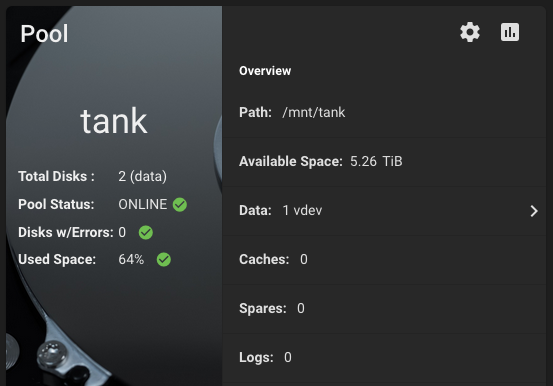This screenshot has width=553, height=386.
Task: Click the Total Disks 2 (data) value
Action: [x=142, y=176]
